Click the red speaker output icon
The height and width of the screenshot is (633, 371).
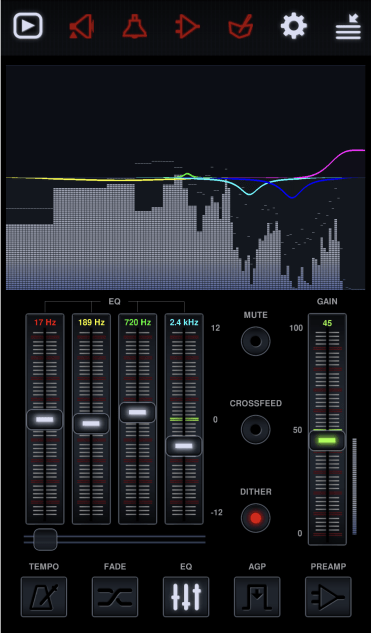[82, 27]
